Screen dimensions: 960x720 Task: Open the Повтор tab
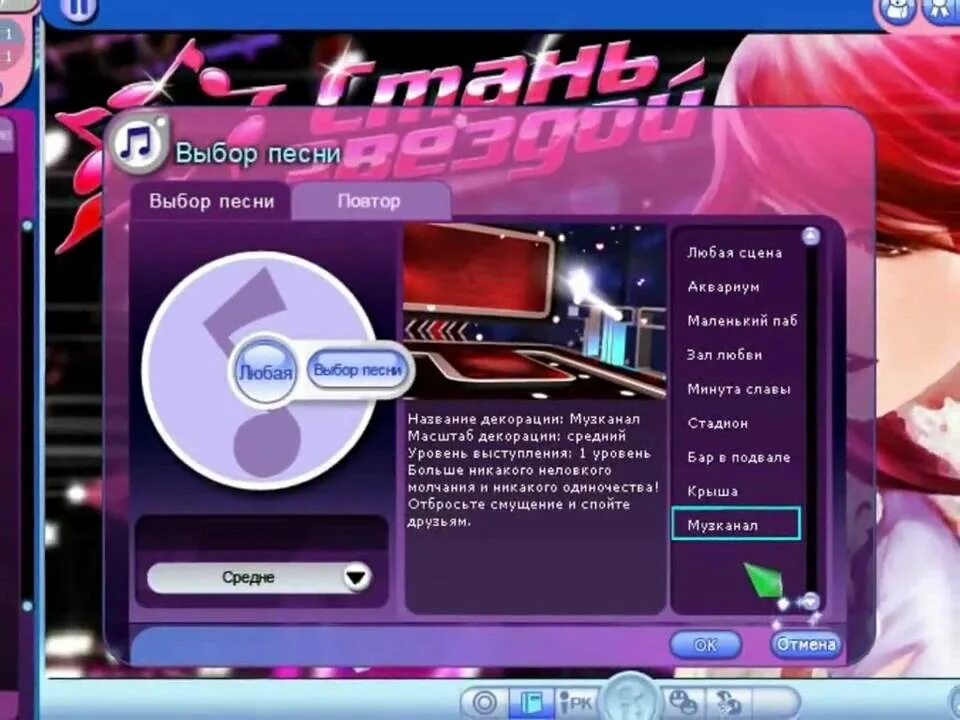point(370,201)
